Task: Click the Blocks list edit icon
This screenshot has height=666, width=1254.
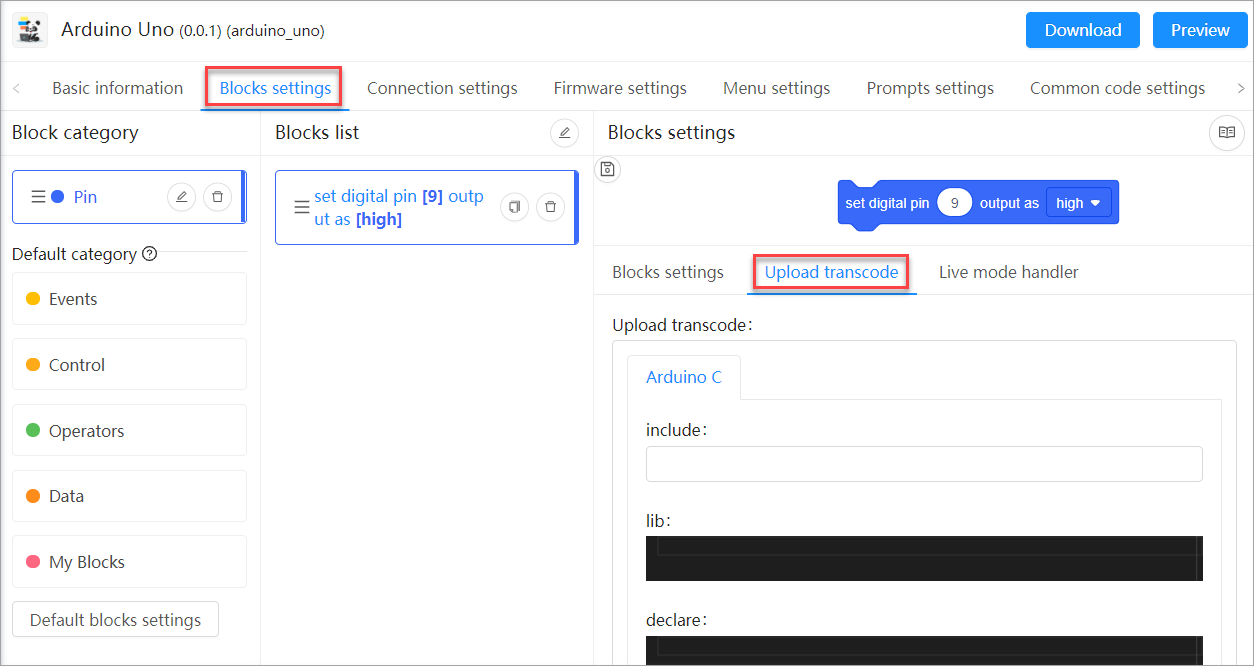Action: pos(564,133)
